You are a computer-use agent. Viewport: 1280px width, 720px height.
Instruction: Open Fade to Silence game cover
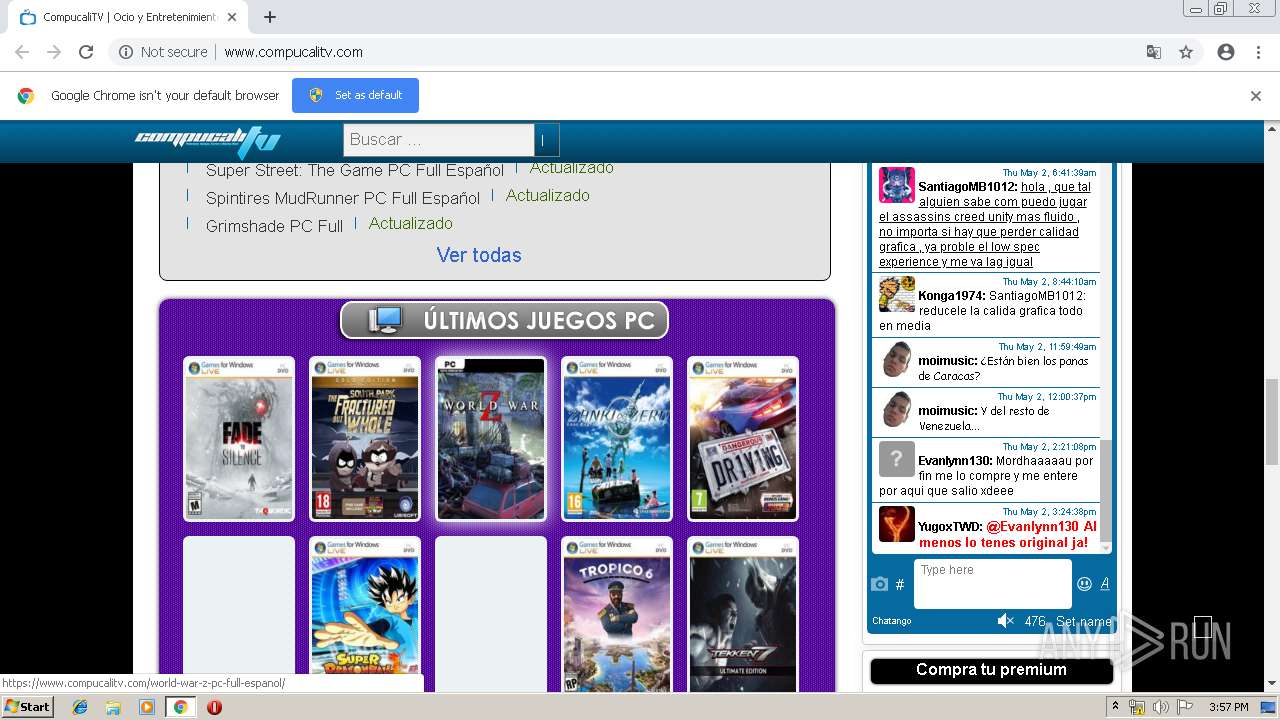point(239,439)
